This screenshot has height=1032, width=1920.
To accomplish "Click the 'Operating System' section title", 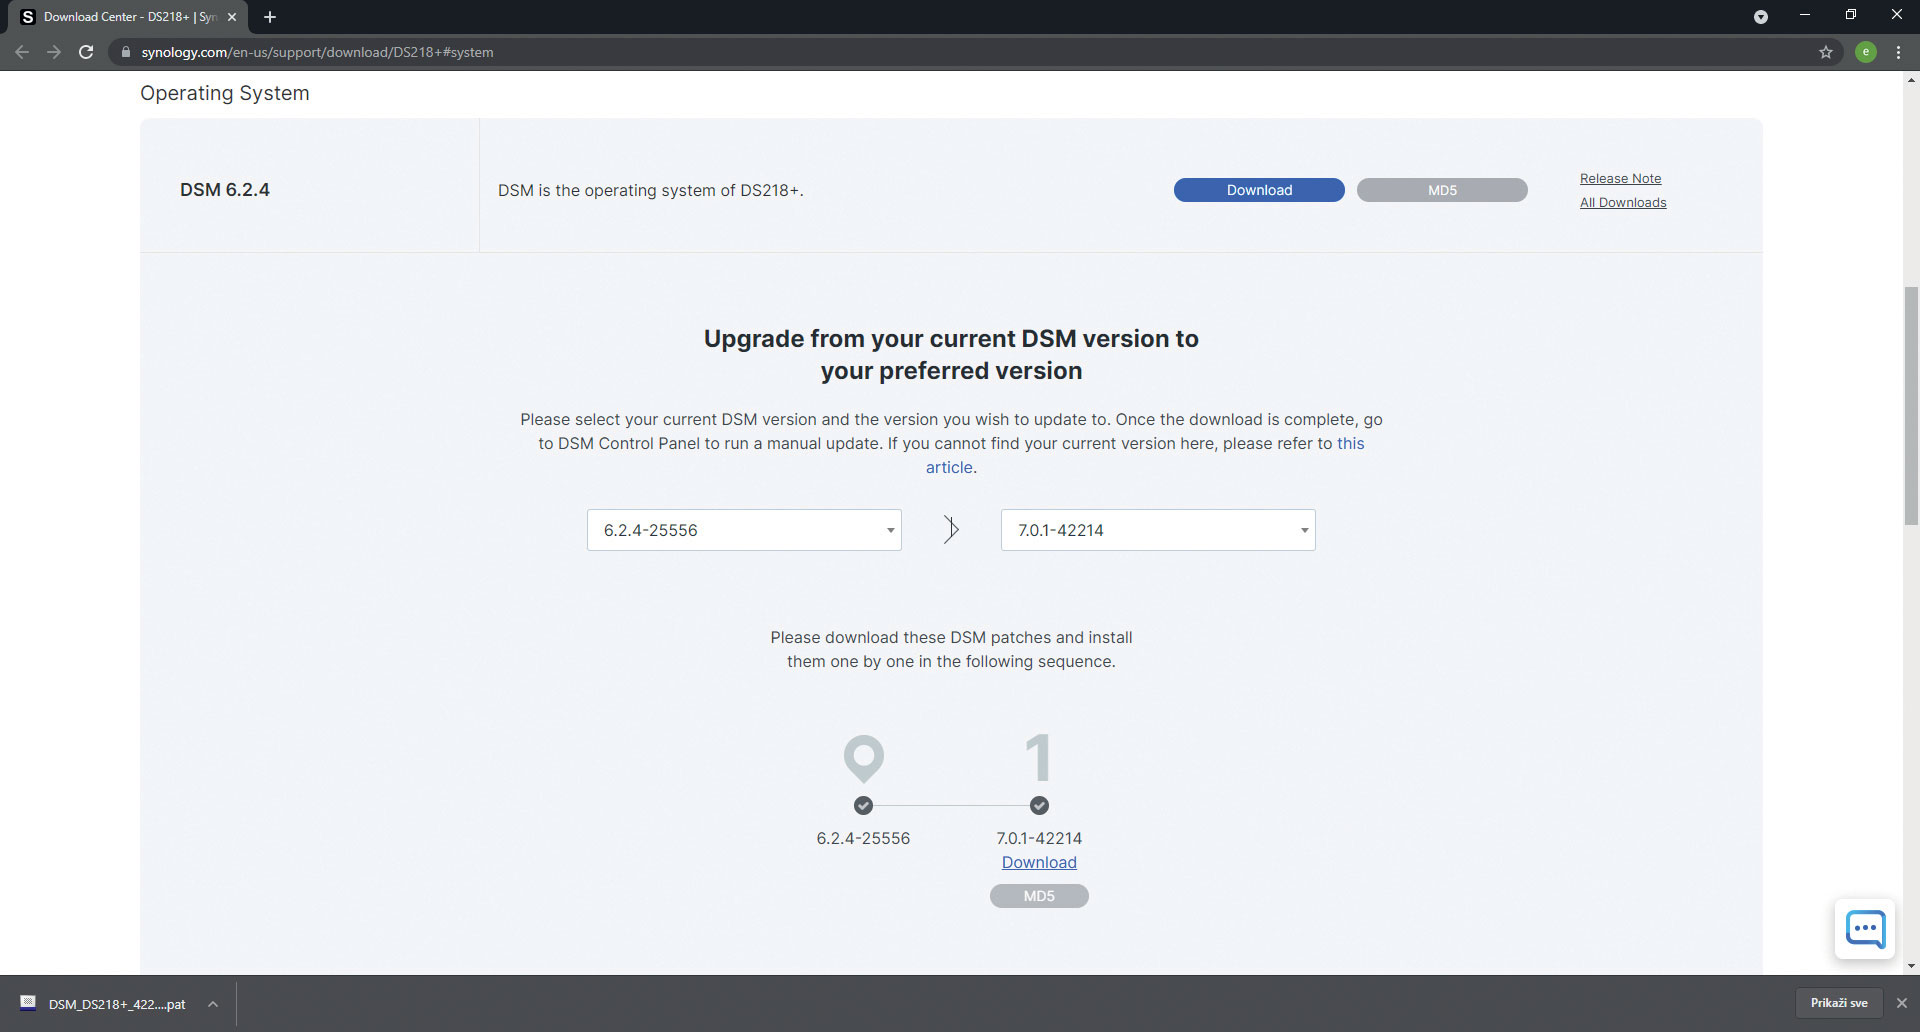I will tap(225, 93).
